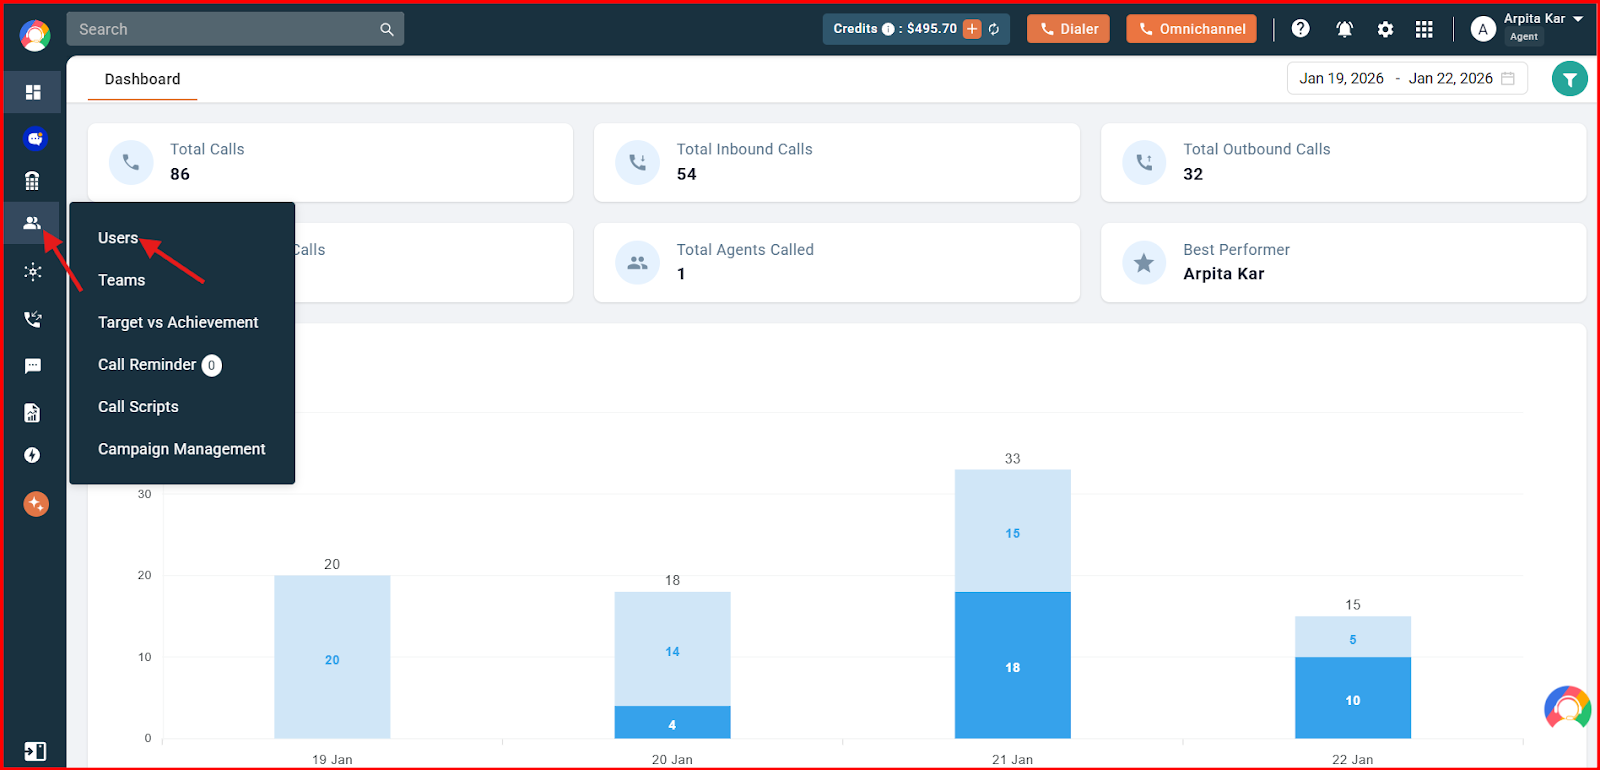Add credits with the orange plus icon
This screenshot has height=770, width=1600.
click(x=972, y=29)
